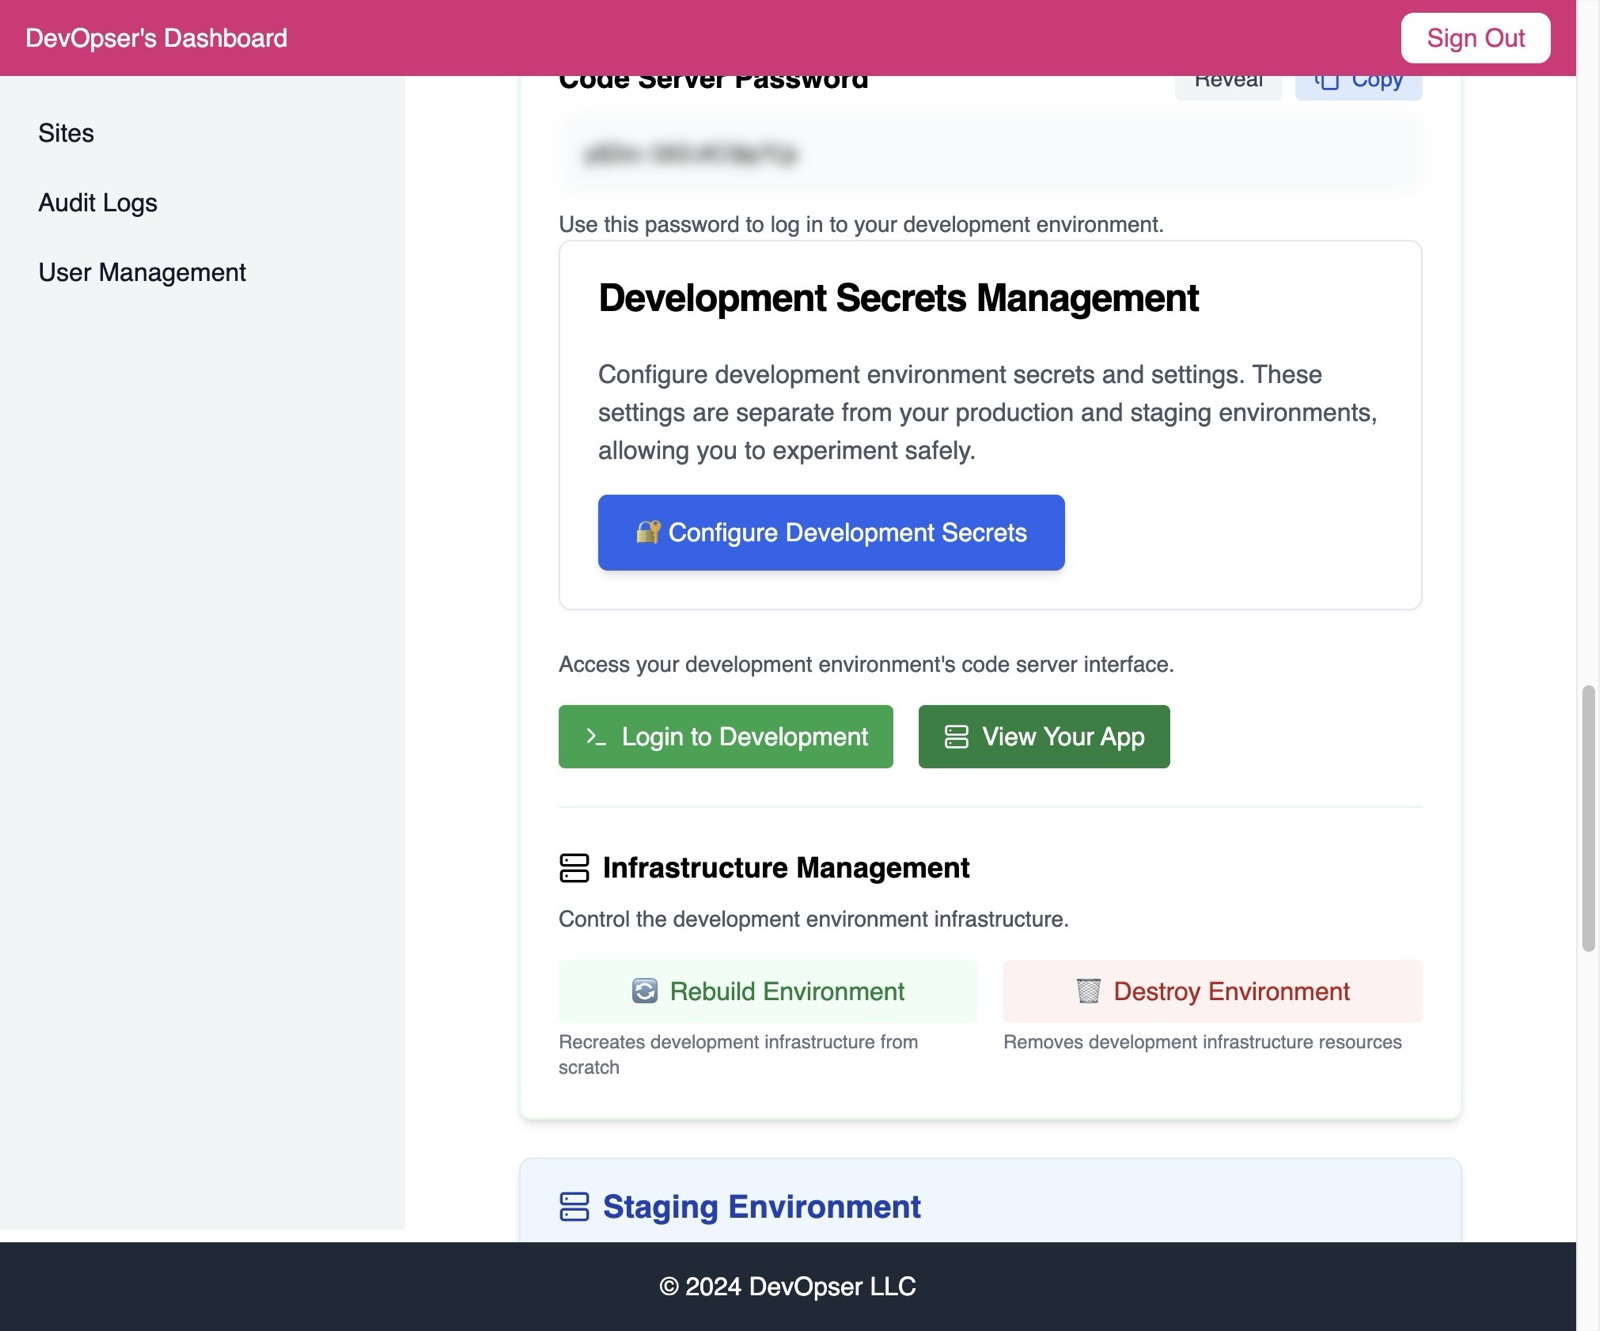Viewport: 1600px width, 1331px height.
Task: Click the server icon on View Your App
Action: pos(956,737)
